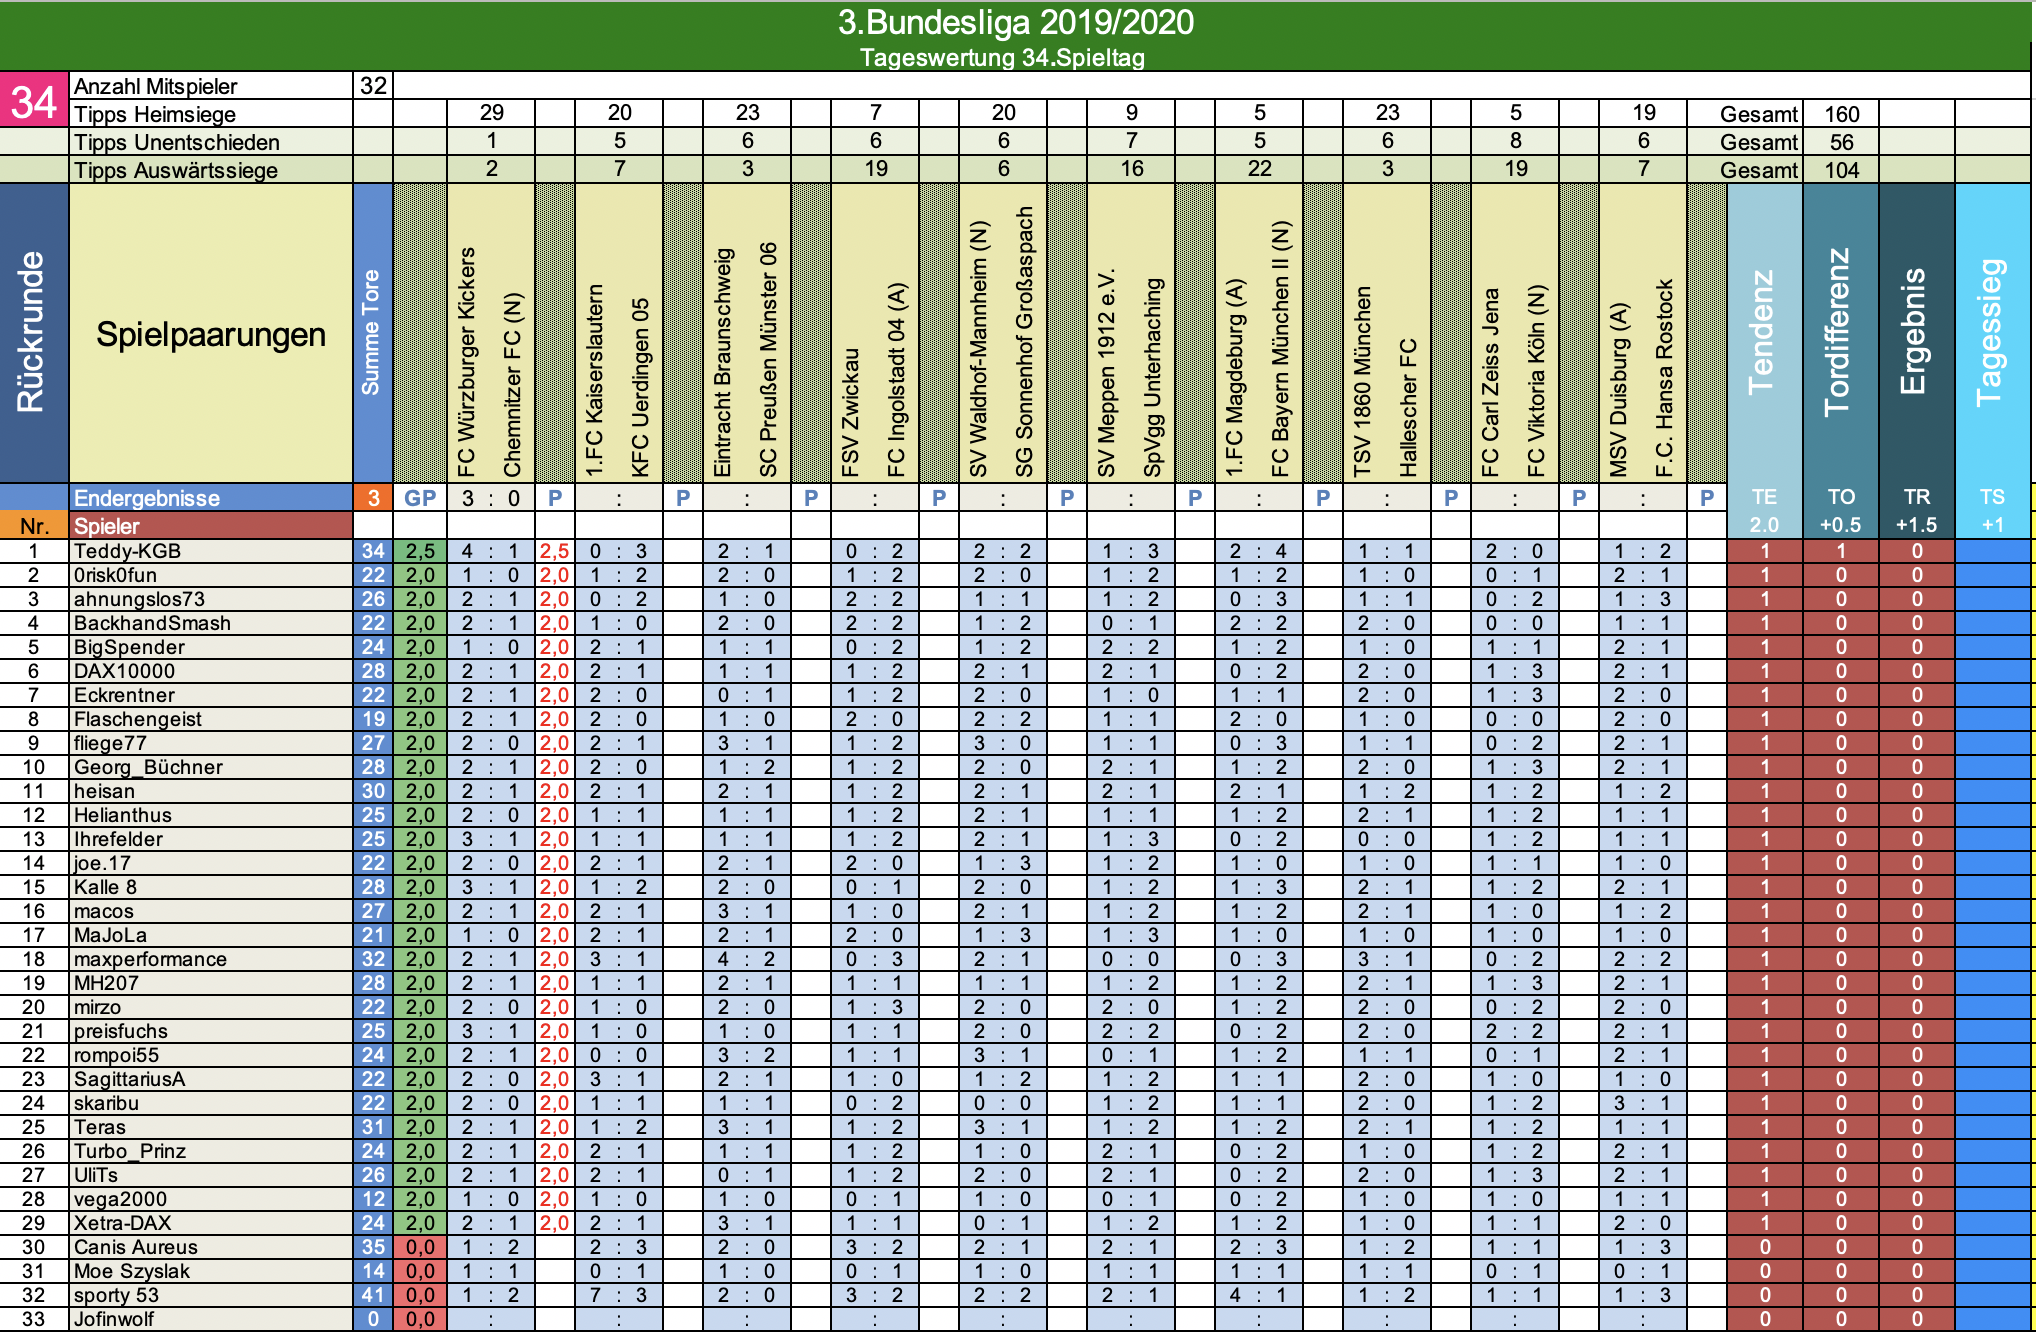Viewport: 2036px width, 1332px height.
Task: Select the player count value '32'
Action: [x=373, y=86]
